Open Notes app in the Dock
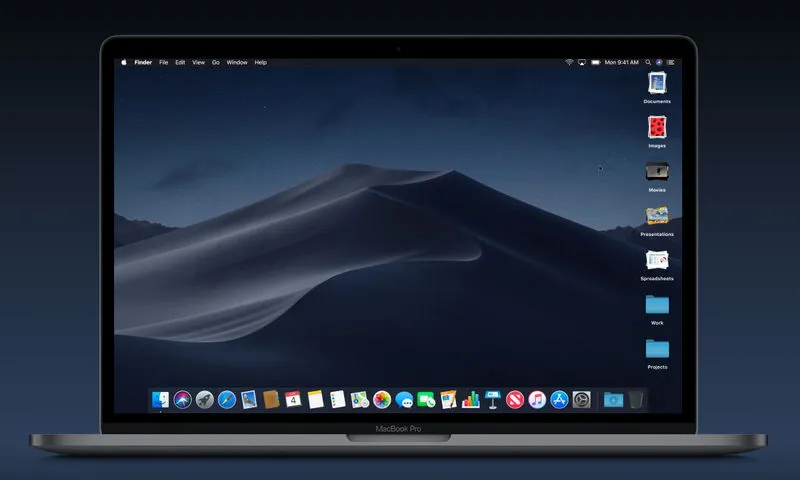The height and width of the screenshot is (480, 800). [315, 399]
